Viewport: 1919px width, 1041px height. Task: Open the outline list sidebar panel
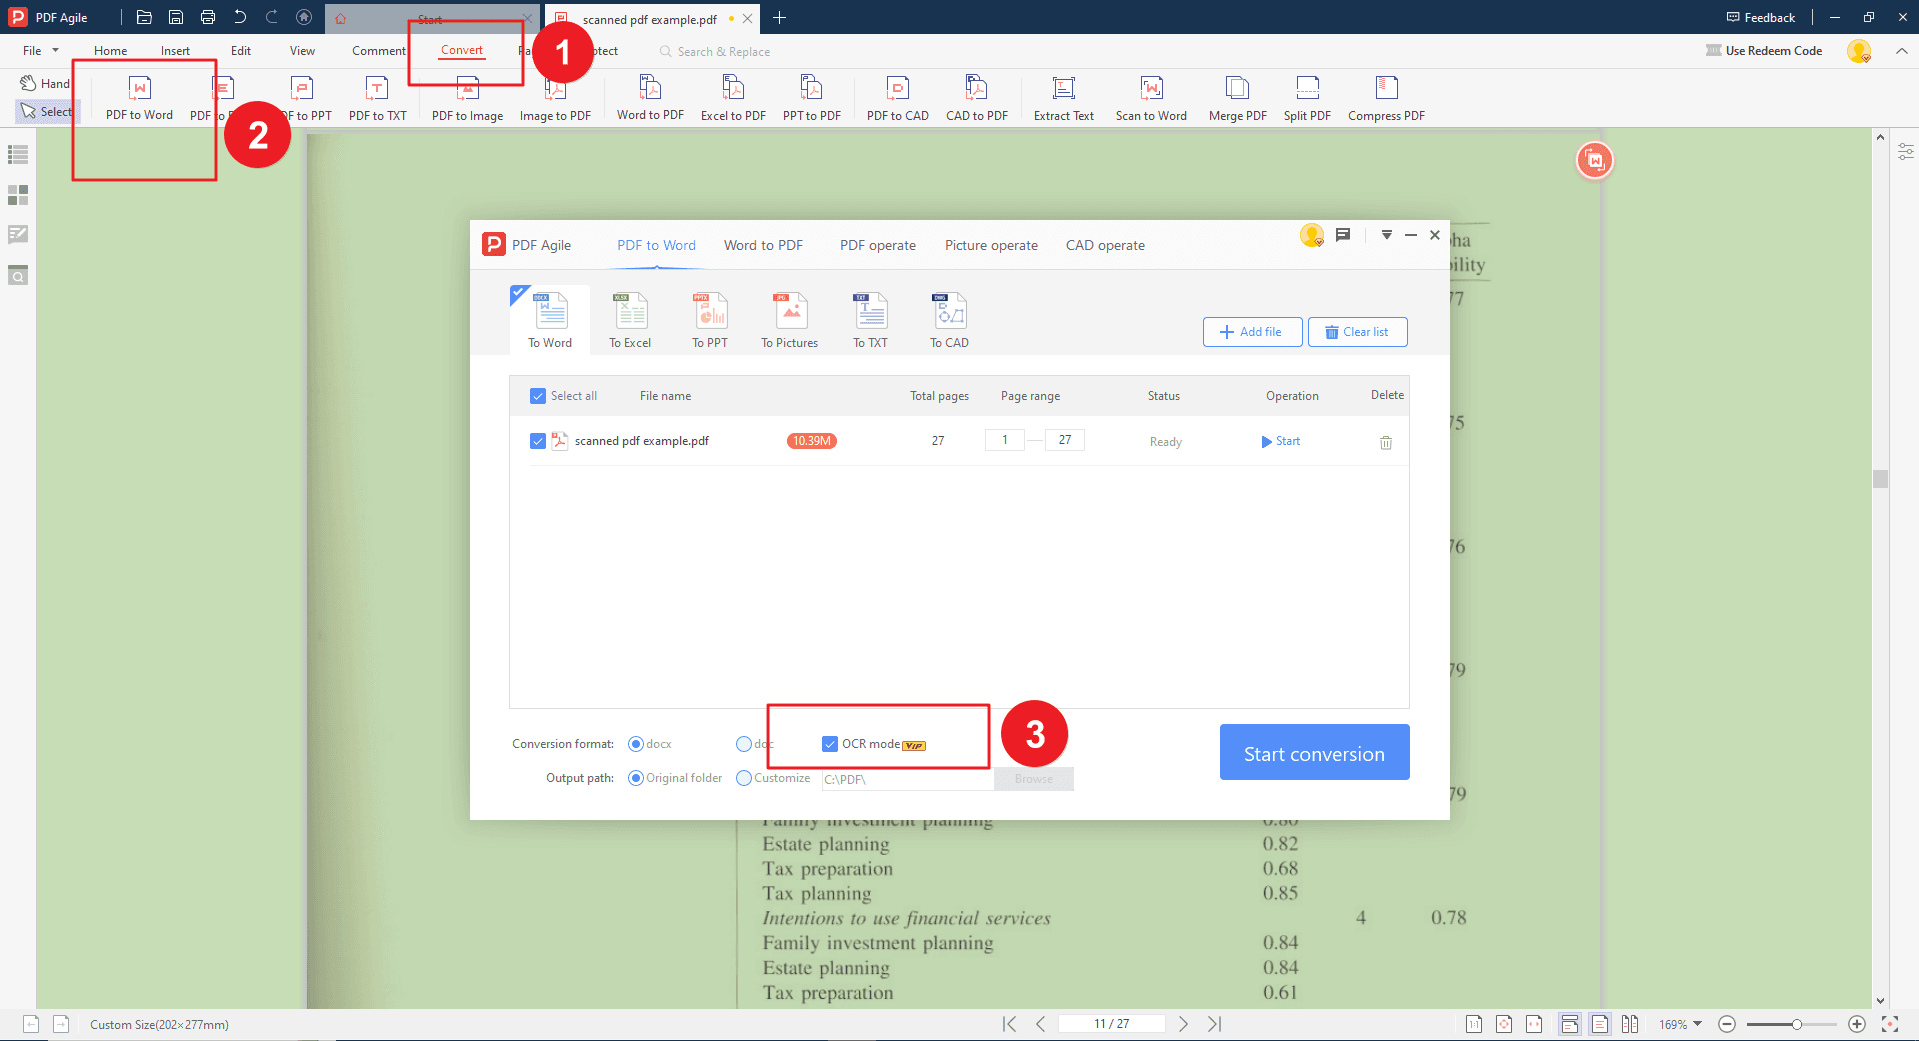(x=18, y=155)
